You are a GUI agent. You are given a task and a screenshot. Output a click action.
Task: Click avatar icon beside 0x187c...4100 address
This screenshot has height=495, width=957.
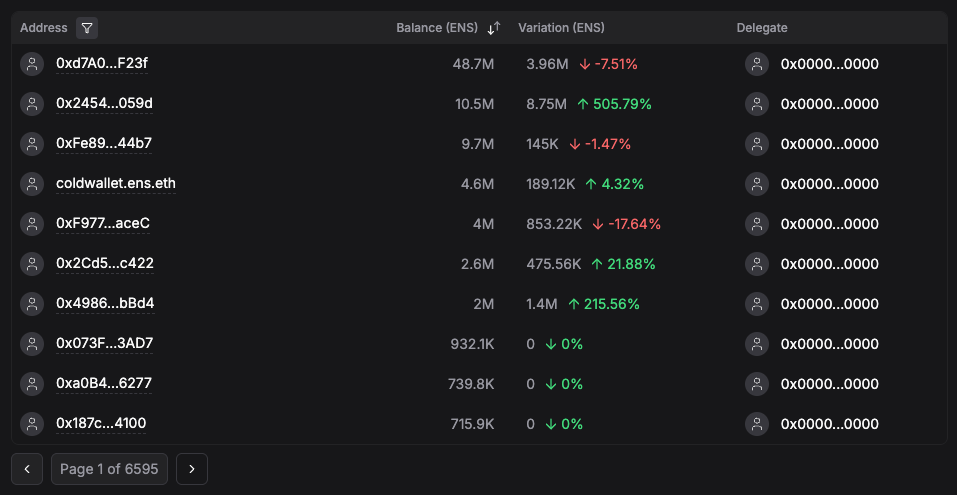pos(32,424)
